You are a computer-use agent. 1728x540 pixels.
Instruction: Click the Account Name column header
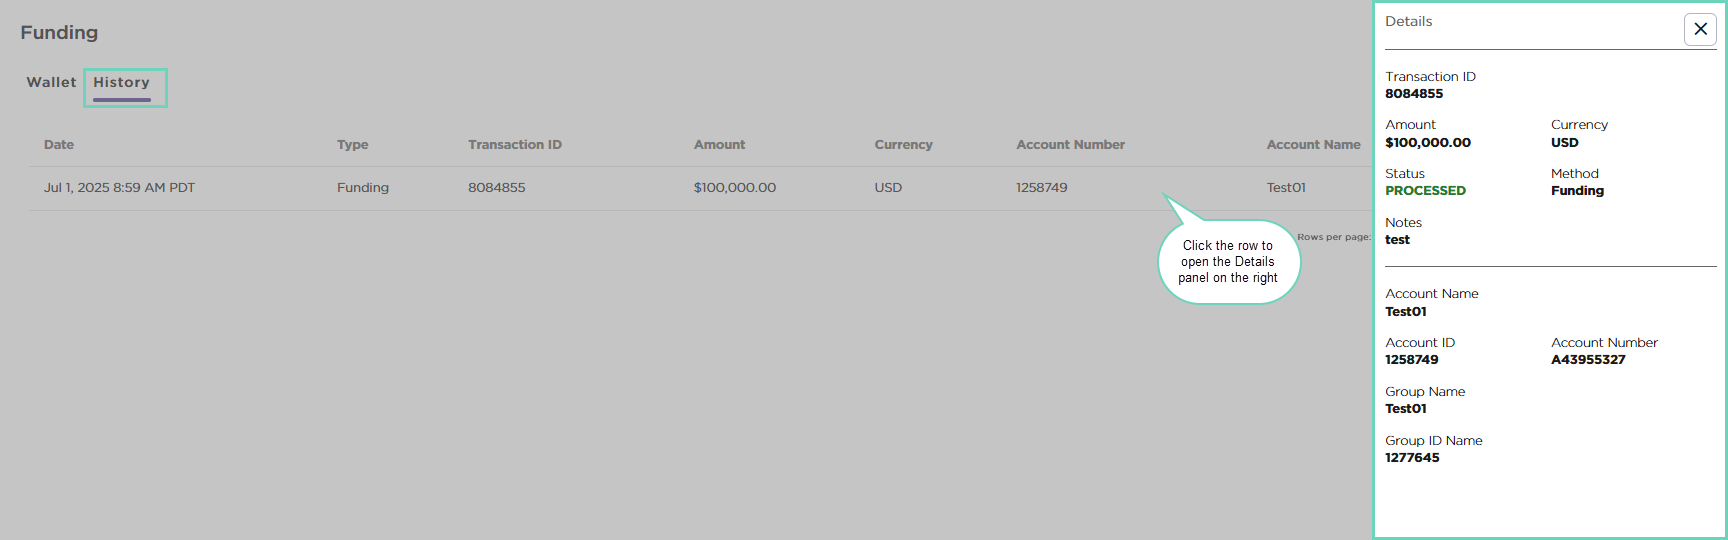point(1313,145)
